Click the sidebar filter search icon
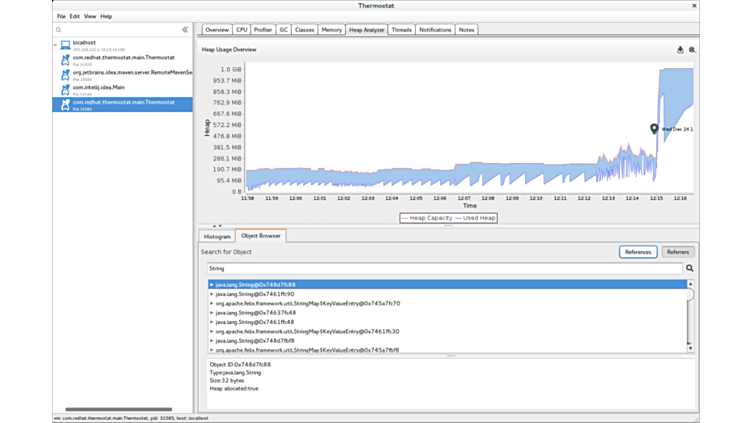Image resolution: width=752 pixels, height=423 pixels. (59, 30)
